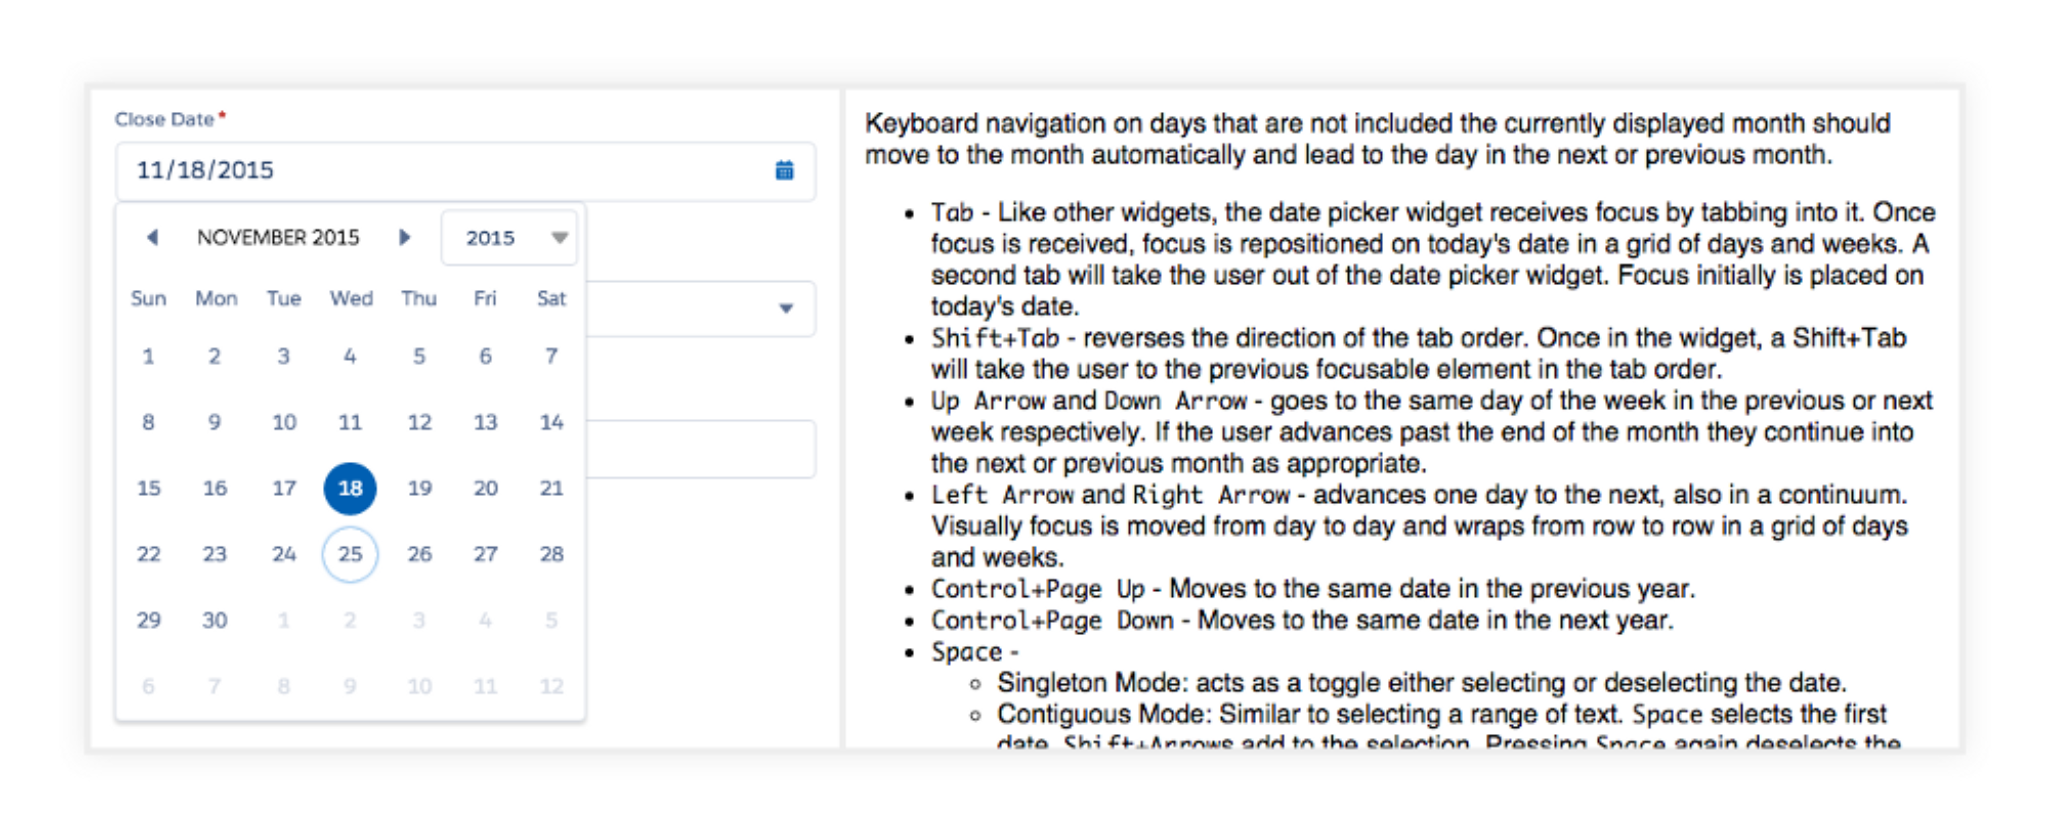Click the calendar icon in Close Date field
The height and width of the screenshot is (835, 2048).
click(x=785, y=171)
